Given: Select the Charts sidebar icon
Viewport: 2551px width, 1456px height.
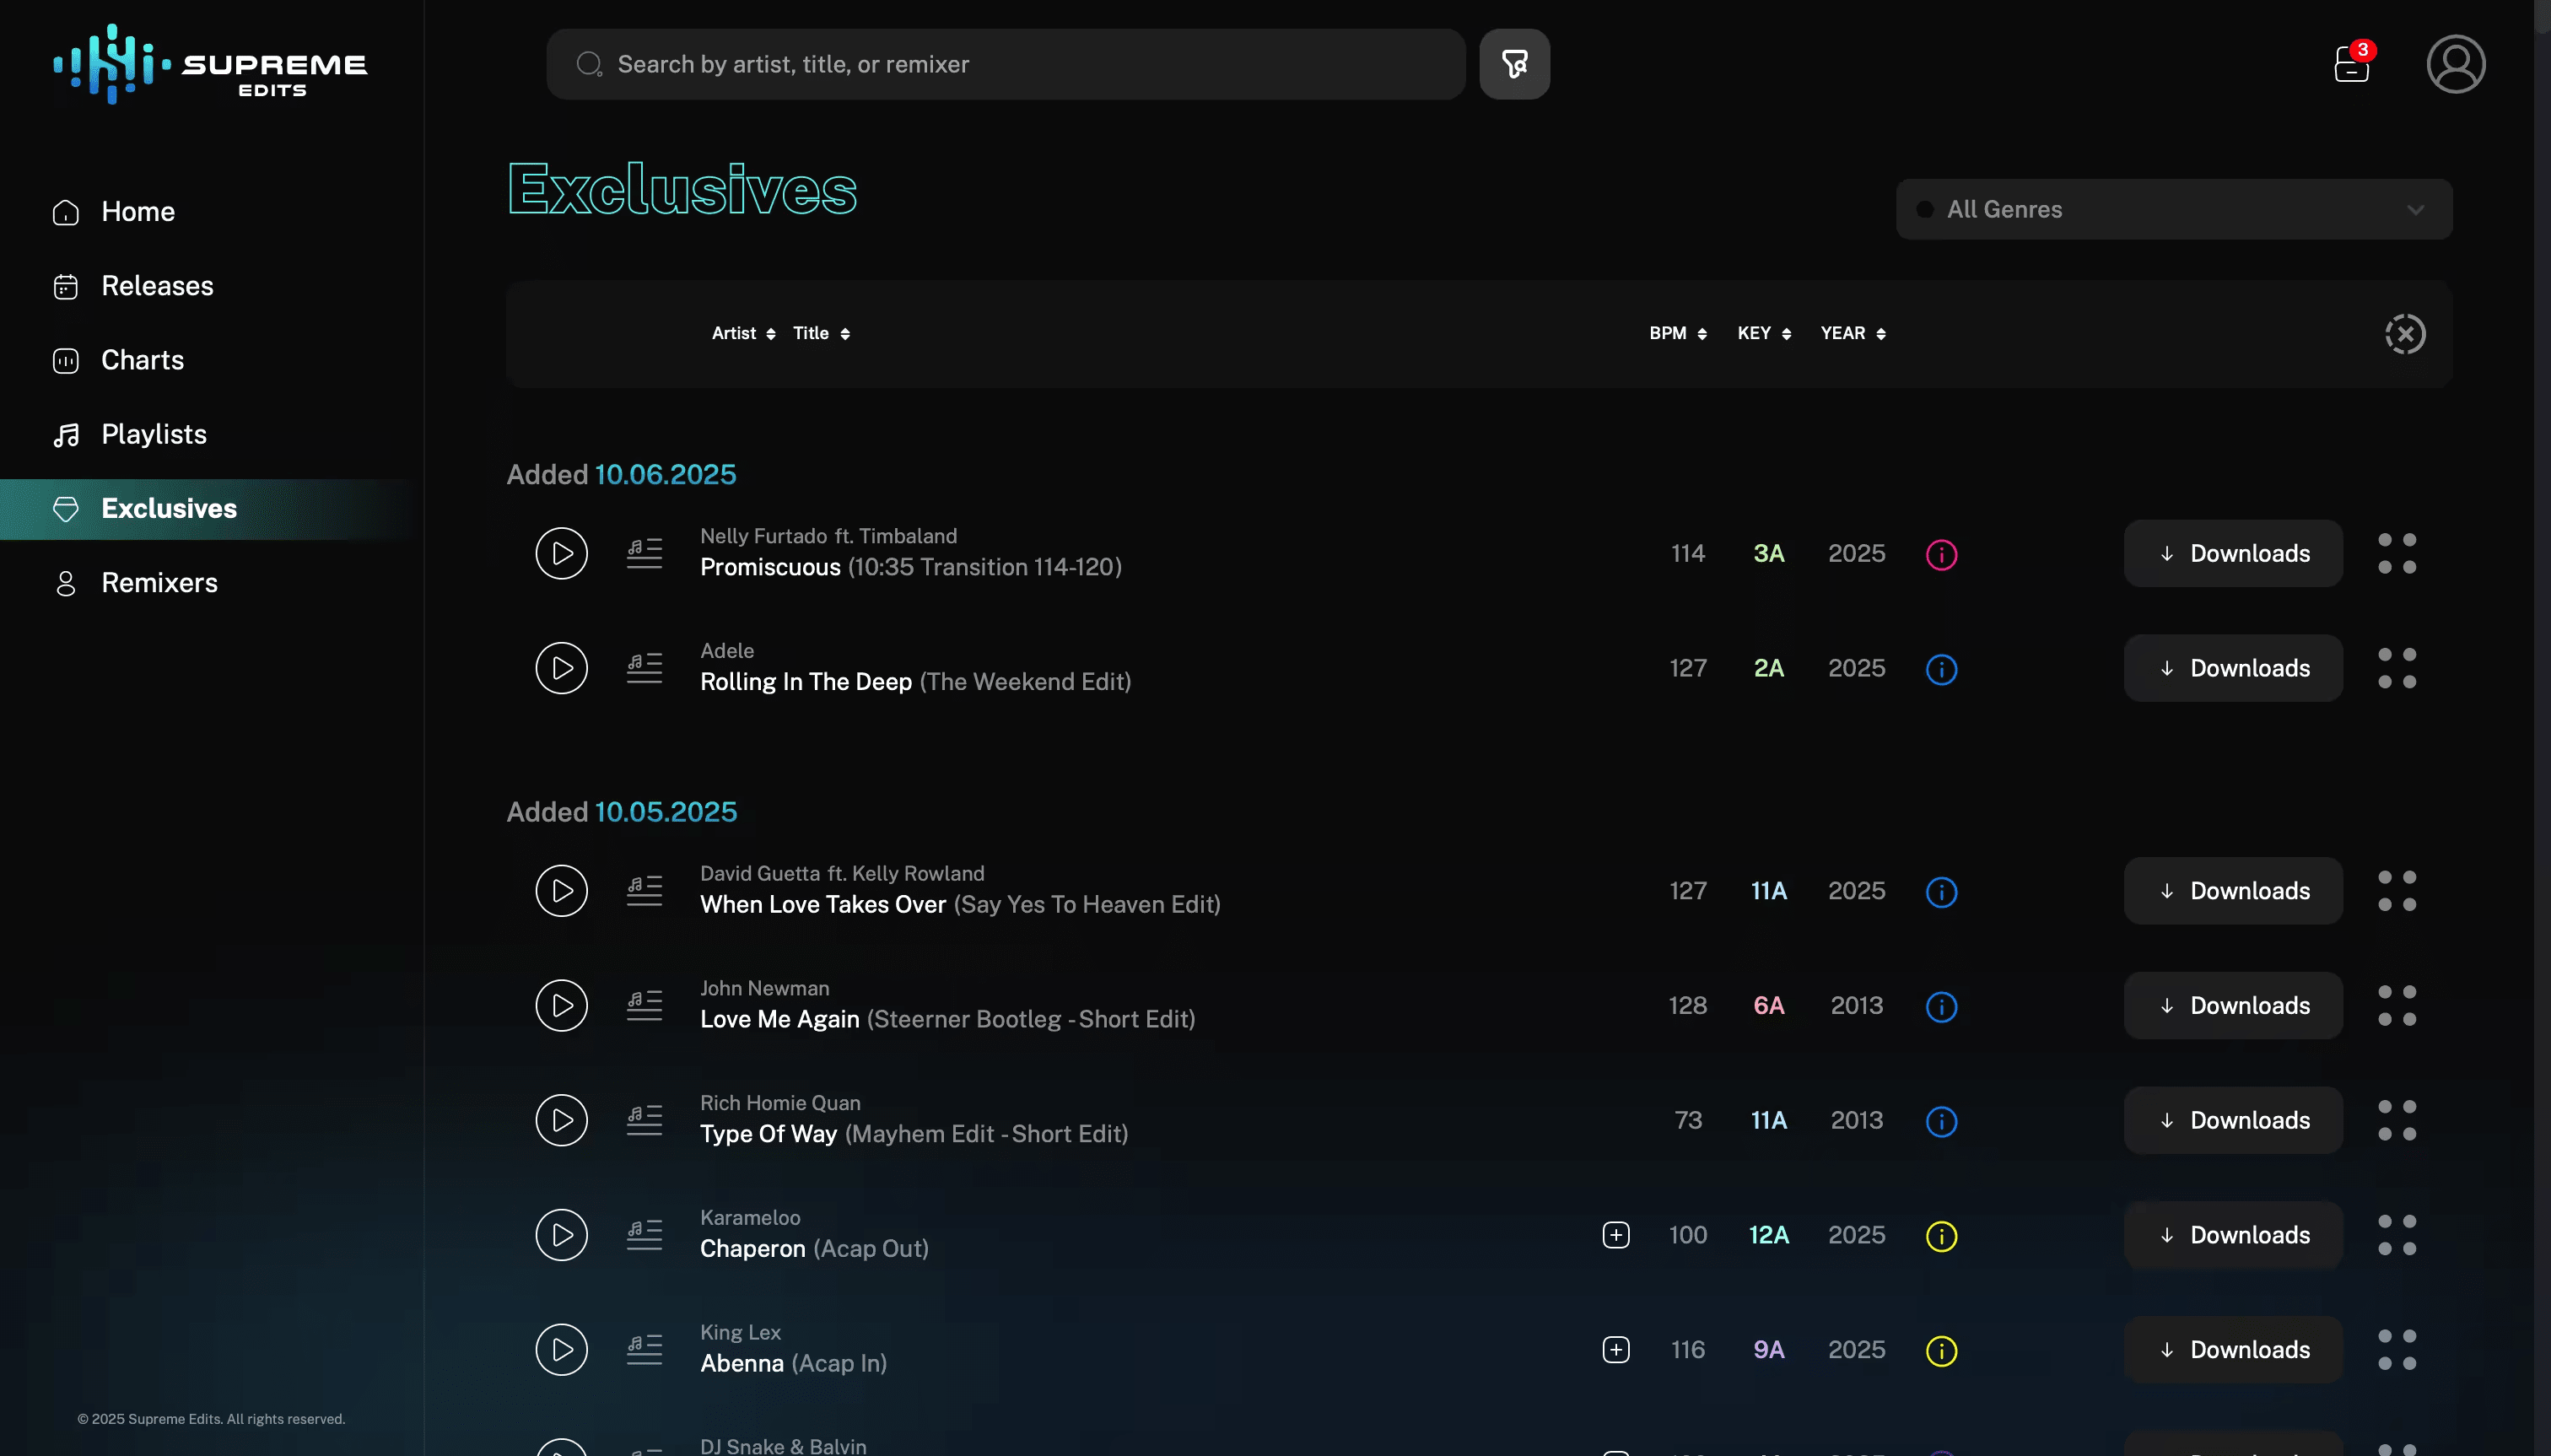Looking at the screenshot, I should coord(65,361).
